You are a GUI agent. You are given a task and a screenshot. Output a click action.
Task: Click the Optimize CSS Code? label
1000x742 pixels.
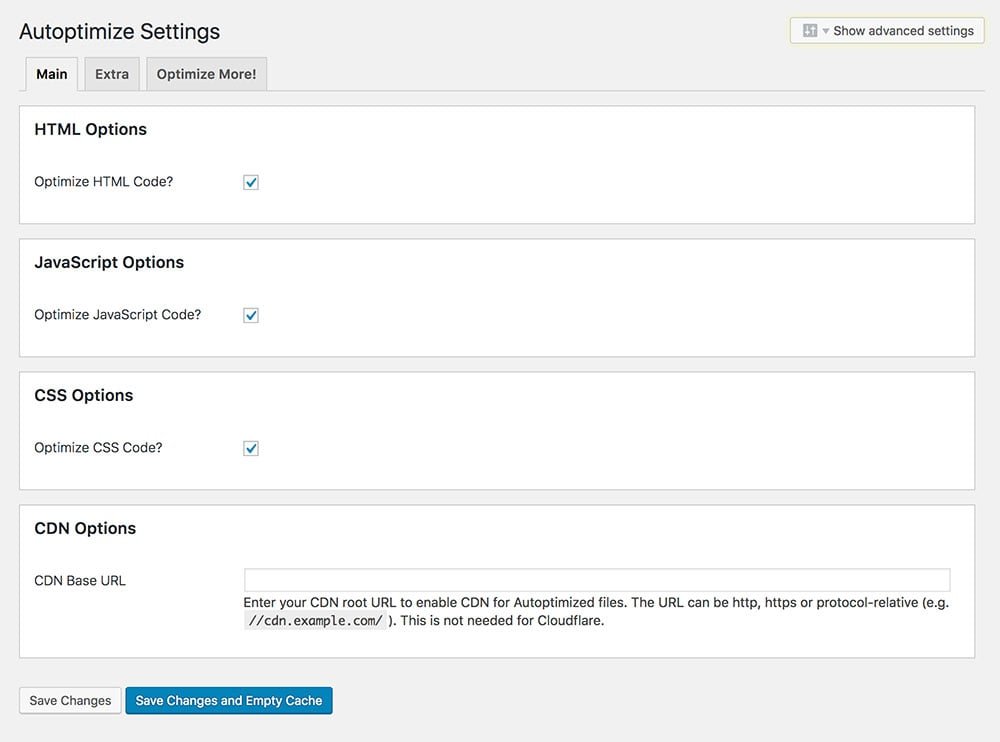[x=98, y=448]
